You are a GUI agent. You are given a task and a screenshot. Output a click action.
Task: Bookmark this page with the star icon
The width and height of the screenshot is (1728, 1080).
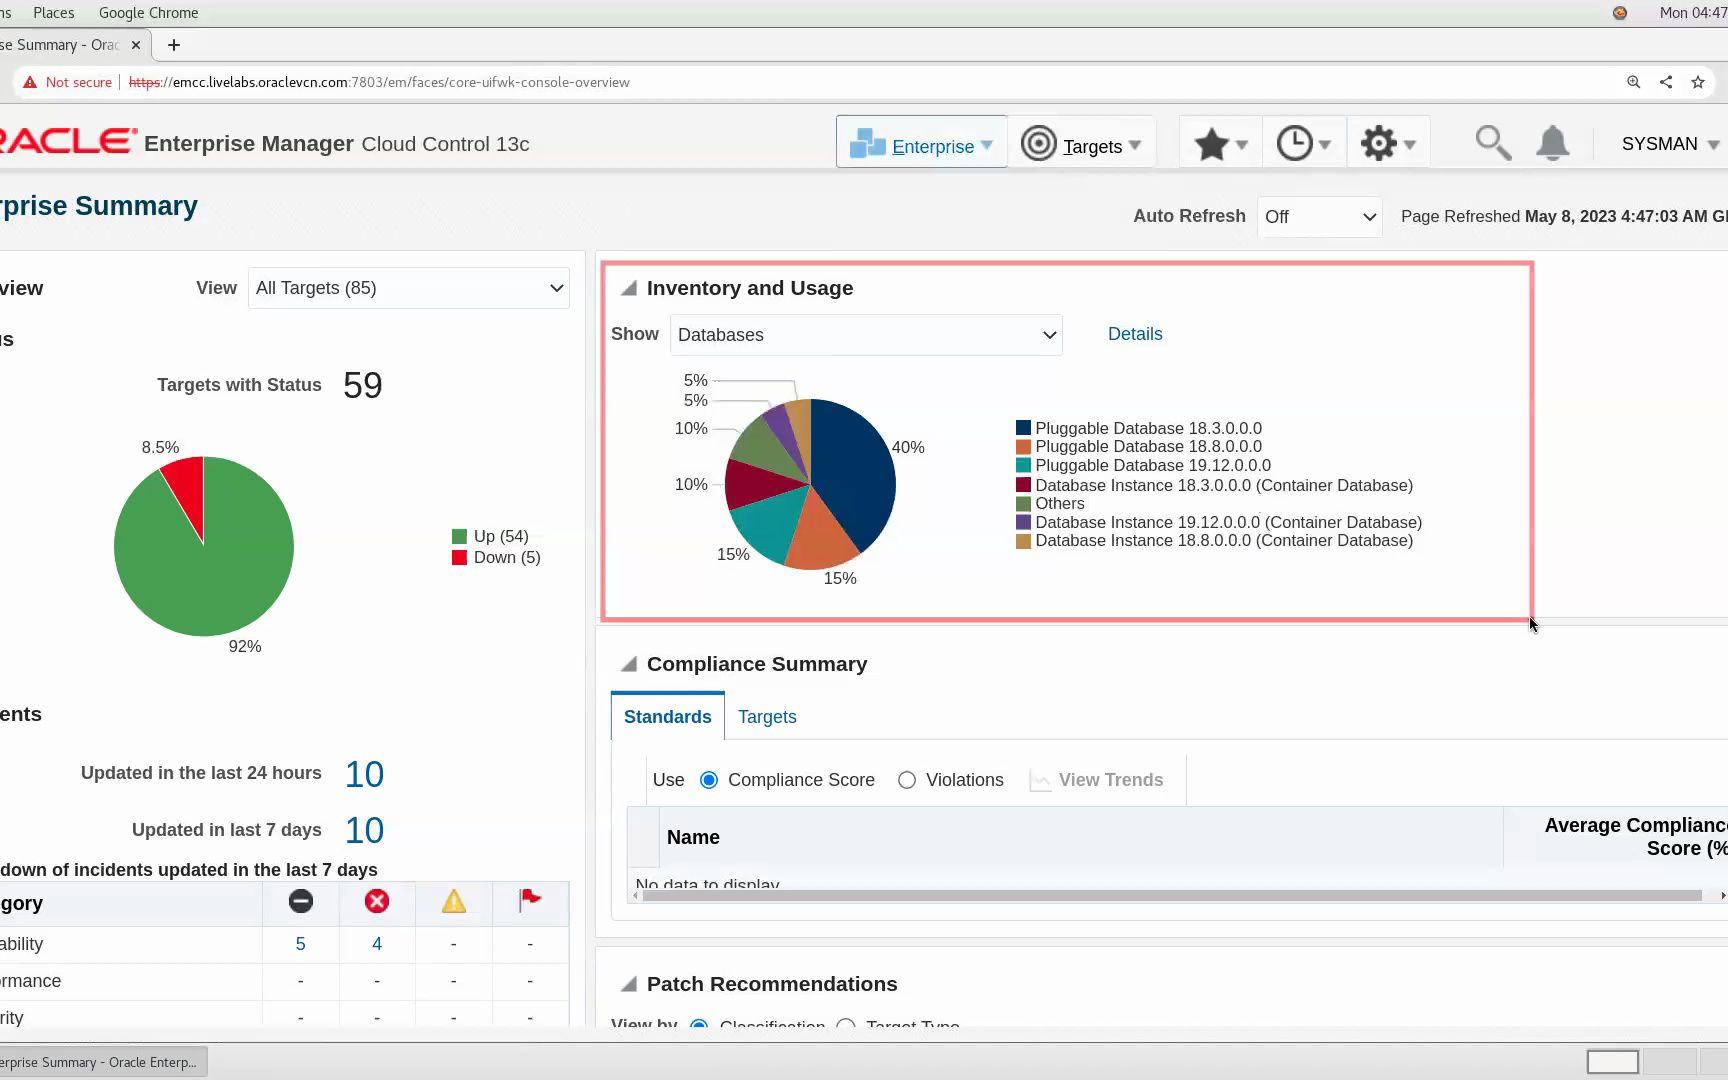coord(1698,82)
